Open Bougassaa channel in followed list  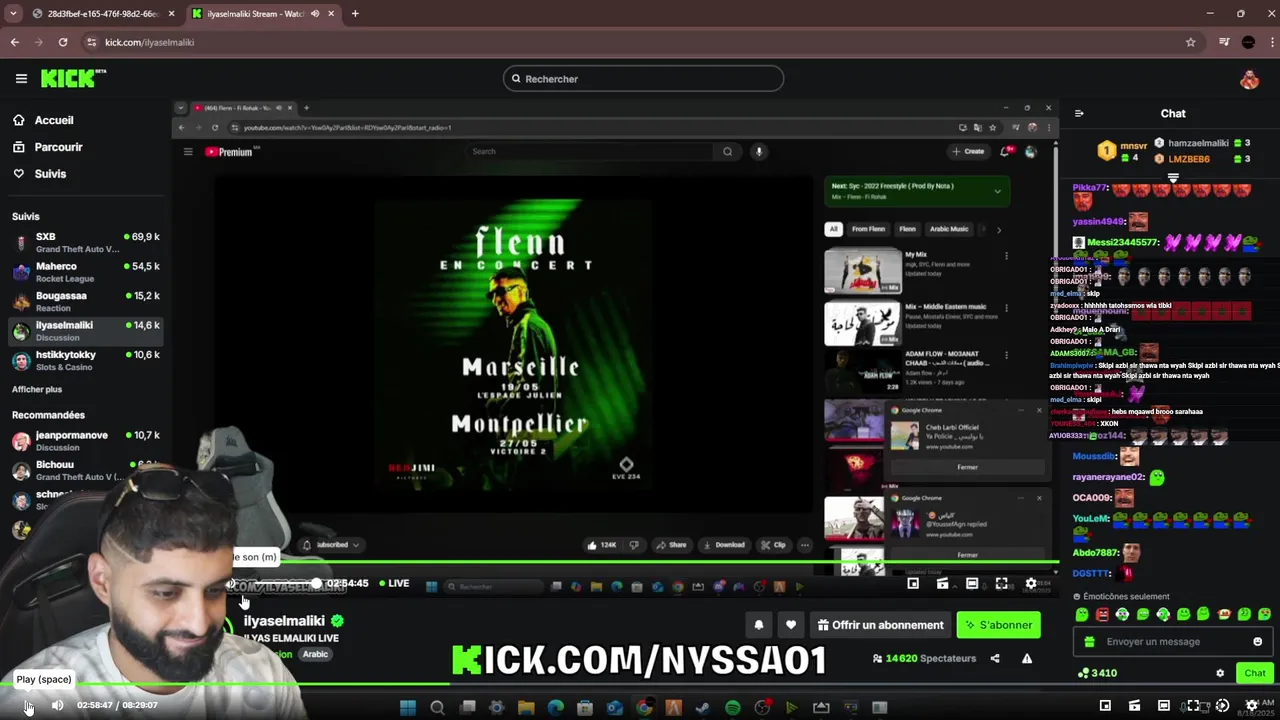tap(85, 301)
